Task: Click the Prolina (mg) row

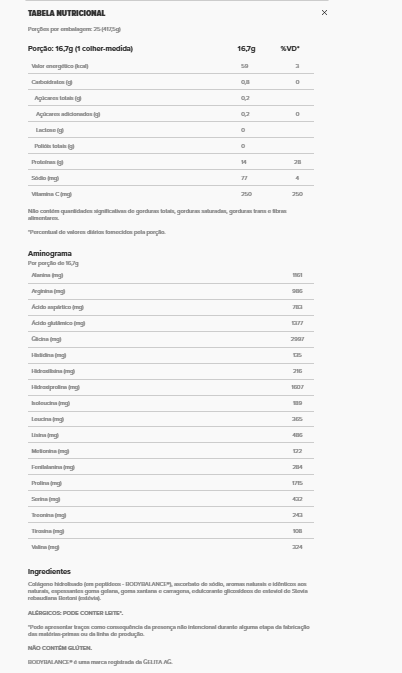Action: coord(171,483)
